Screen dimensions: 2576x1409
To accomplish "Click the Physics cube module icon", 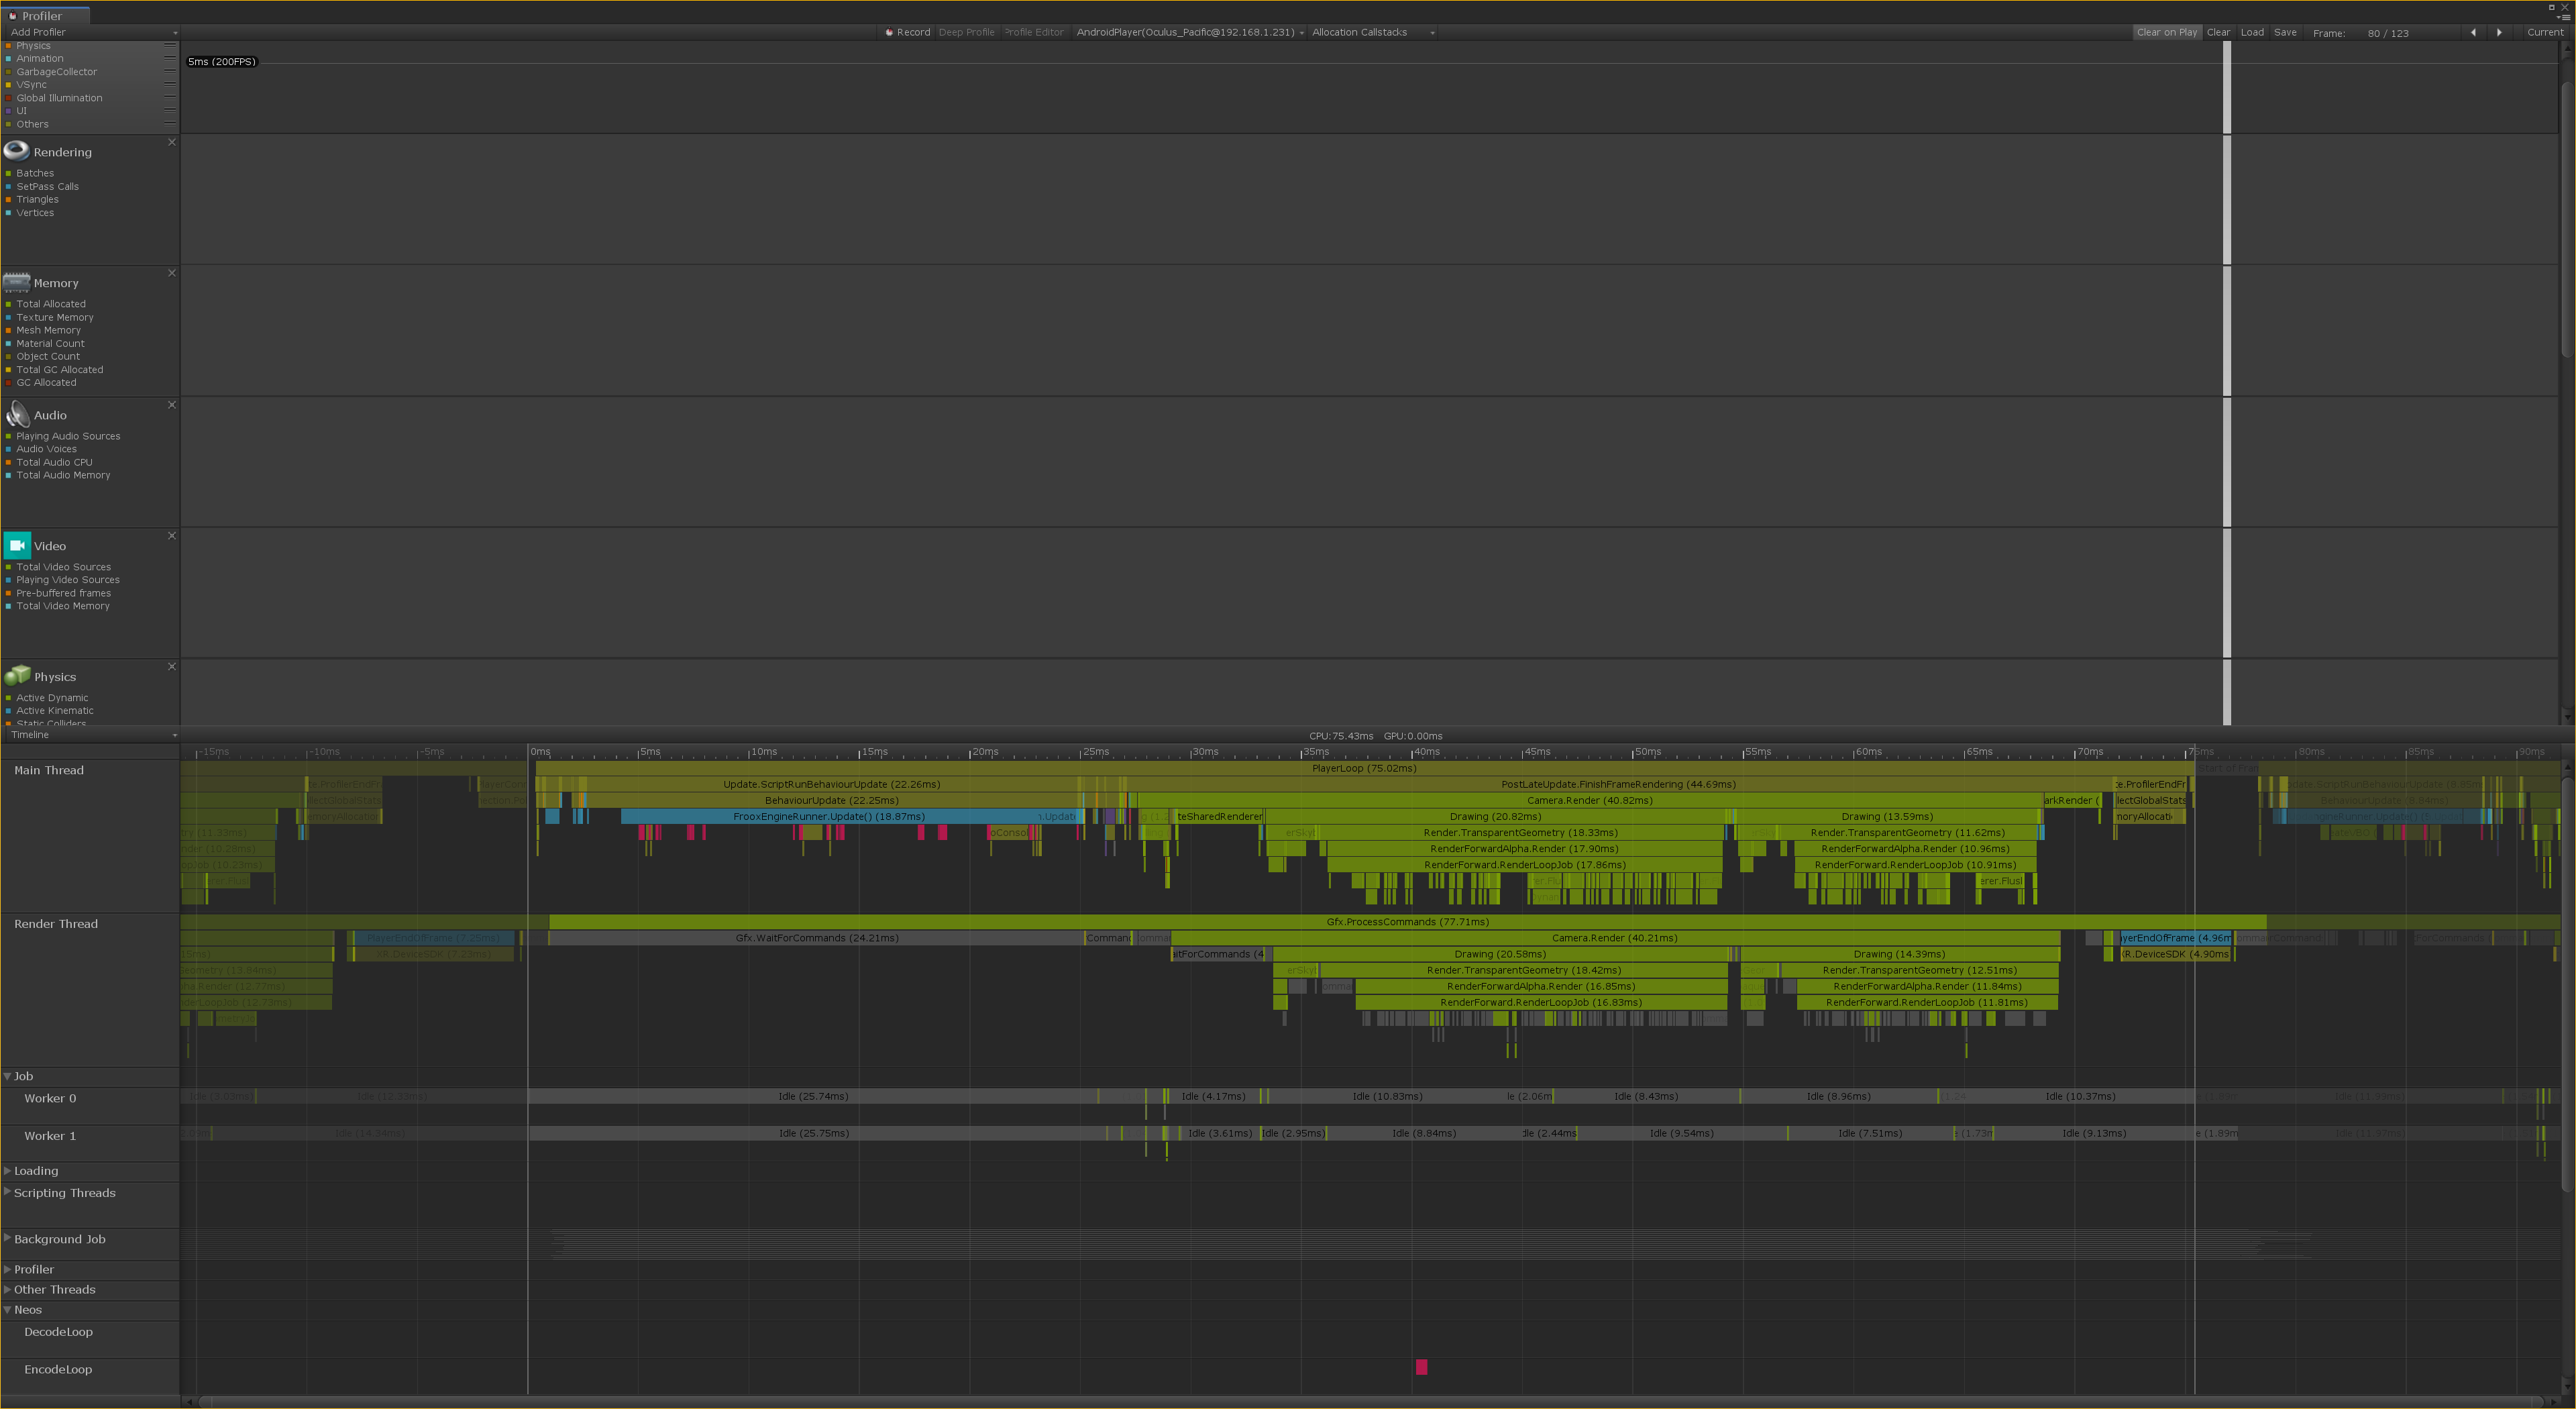I will pos(17,676).
